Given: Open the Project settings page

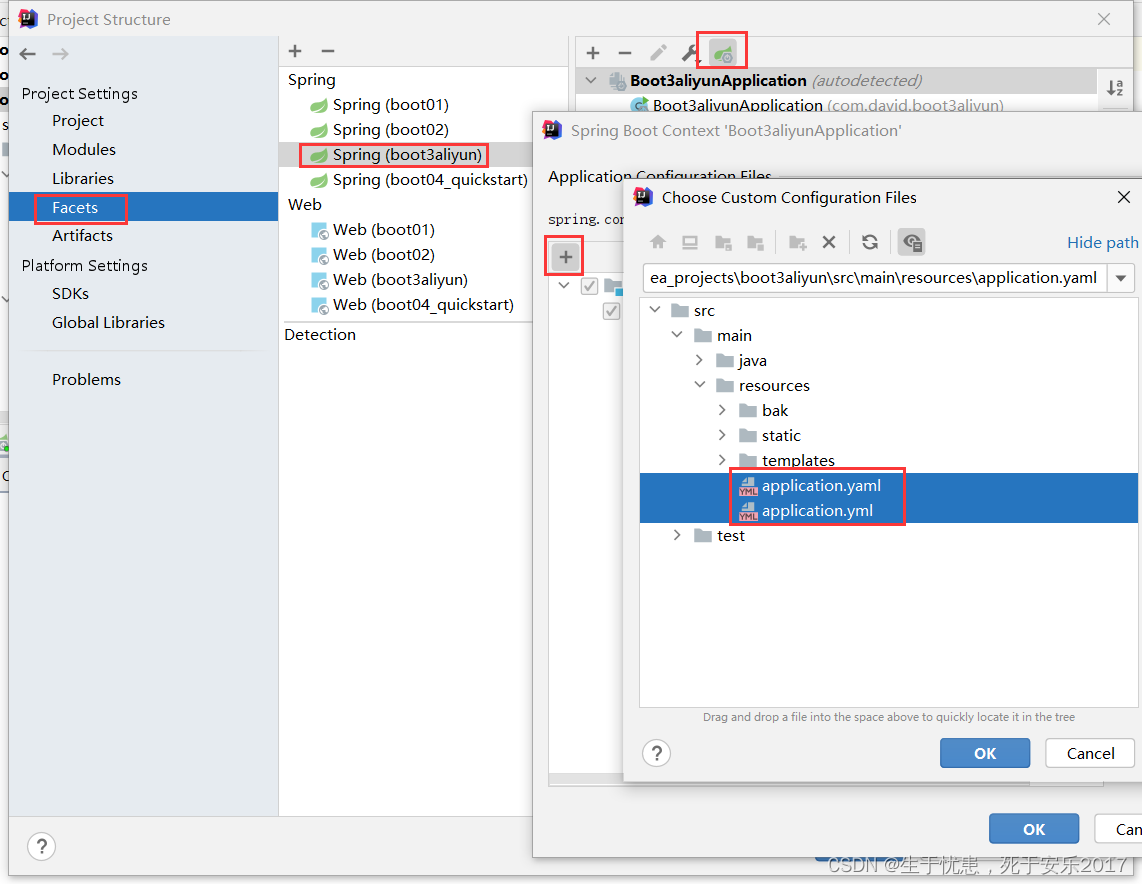Looking at the screenshot, I should (78, 121).
